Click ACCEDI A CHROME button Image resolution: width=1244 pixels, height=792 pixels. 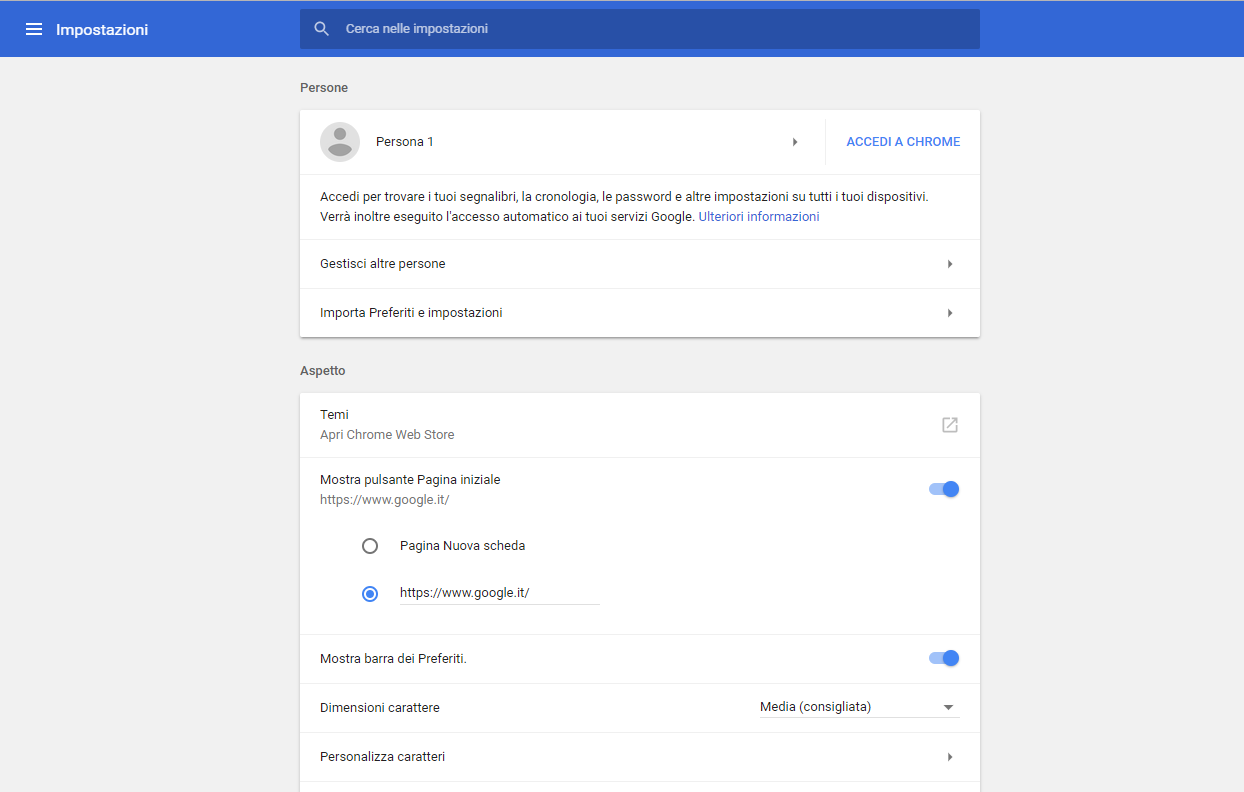pyautogui.click(x=903, y=142)
